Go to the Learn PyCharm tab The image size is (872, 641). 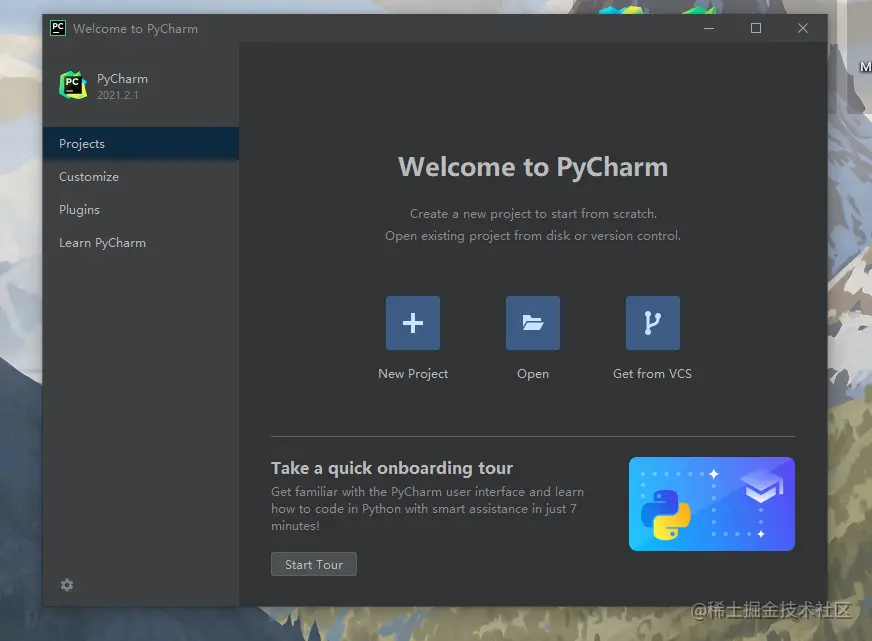(141, 243)
